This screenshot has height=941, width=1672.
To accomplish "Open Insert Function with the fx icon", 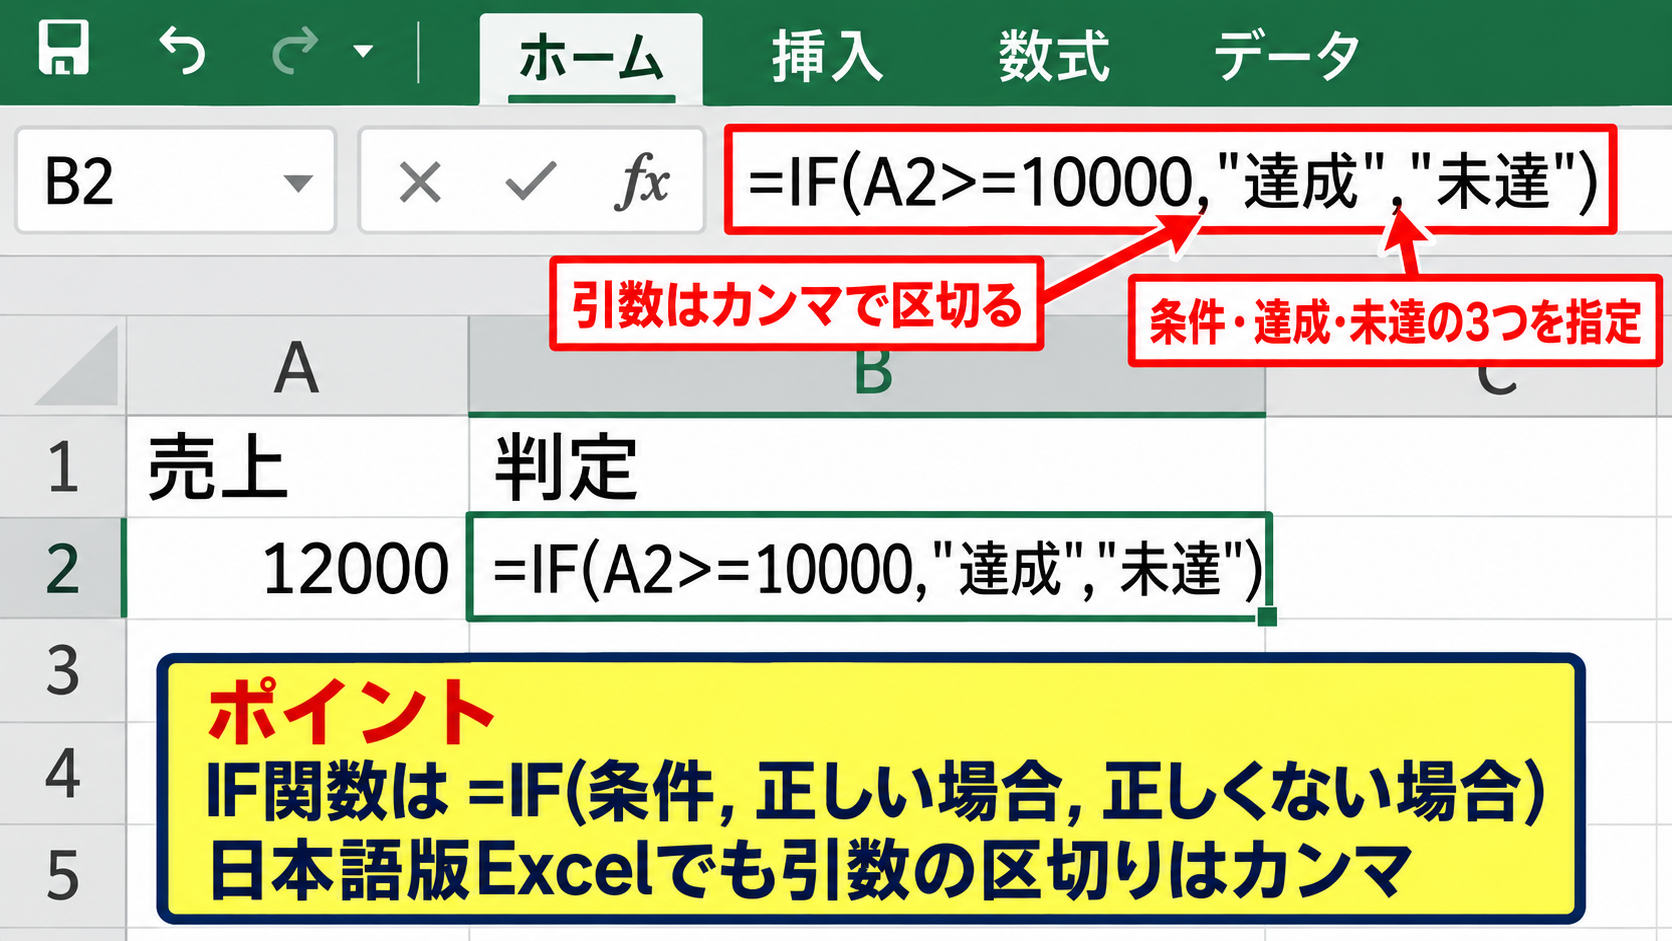I will pyautogui.click(x=642, y=182).
